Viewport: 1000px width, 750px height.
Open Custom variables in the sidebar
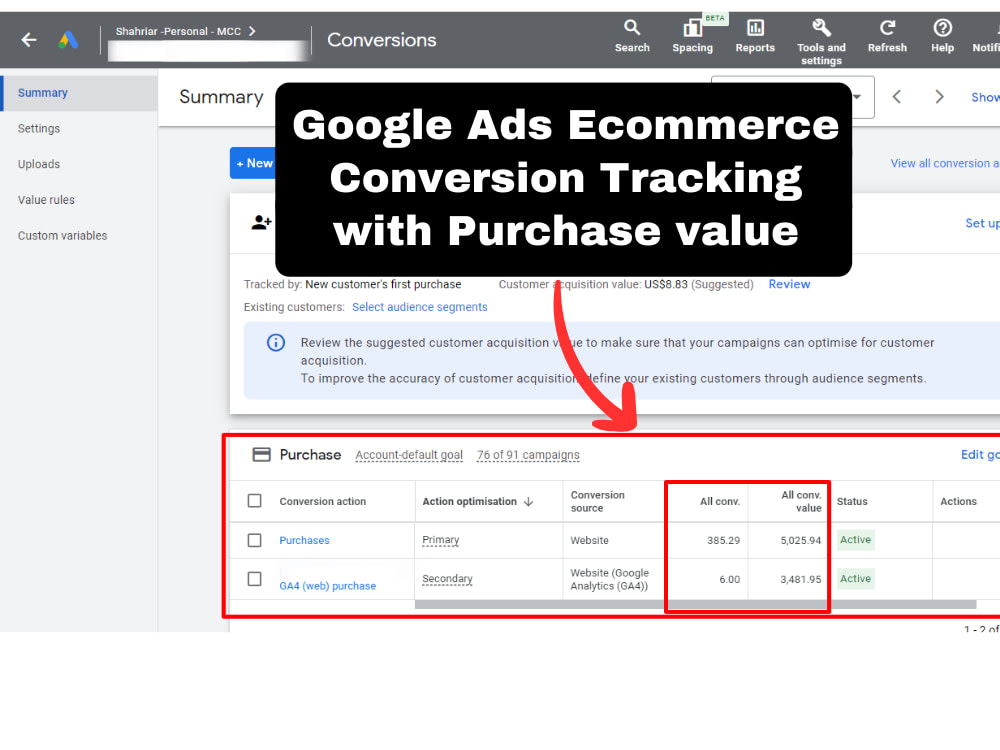(x=62, y=236)
